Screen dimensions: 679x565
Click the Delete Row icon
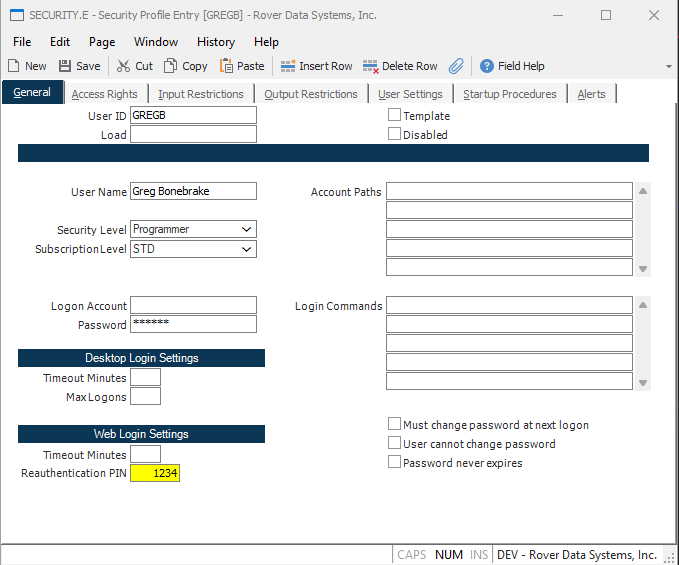(x=371, y=66)
